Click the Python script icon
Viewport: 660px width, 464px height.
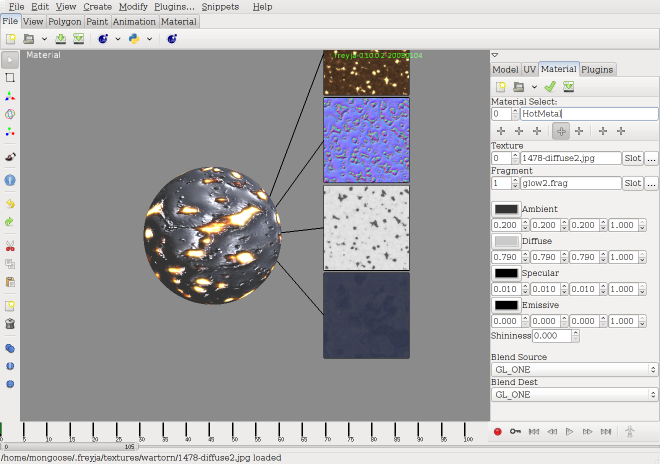pos(134,39)
